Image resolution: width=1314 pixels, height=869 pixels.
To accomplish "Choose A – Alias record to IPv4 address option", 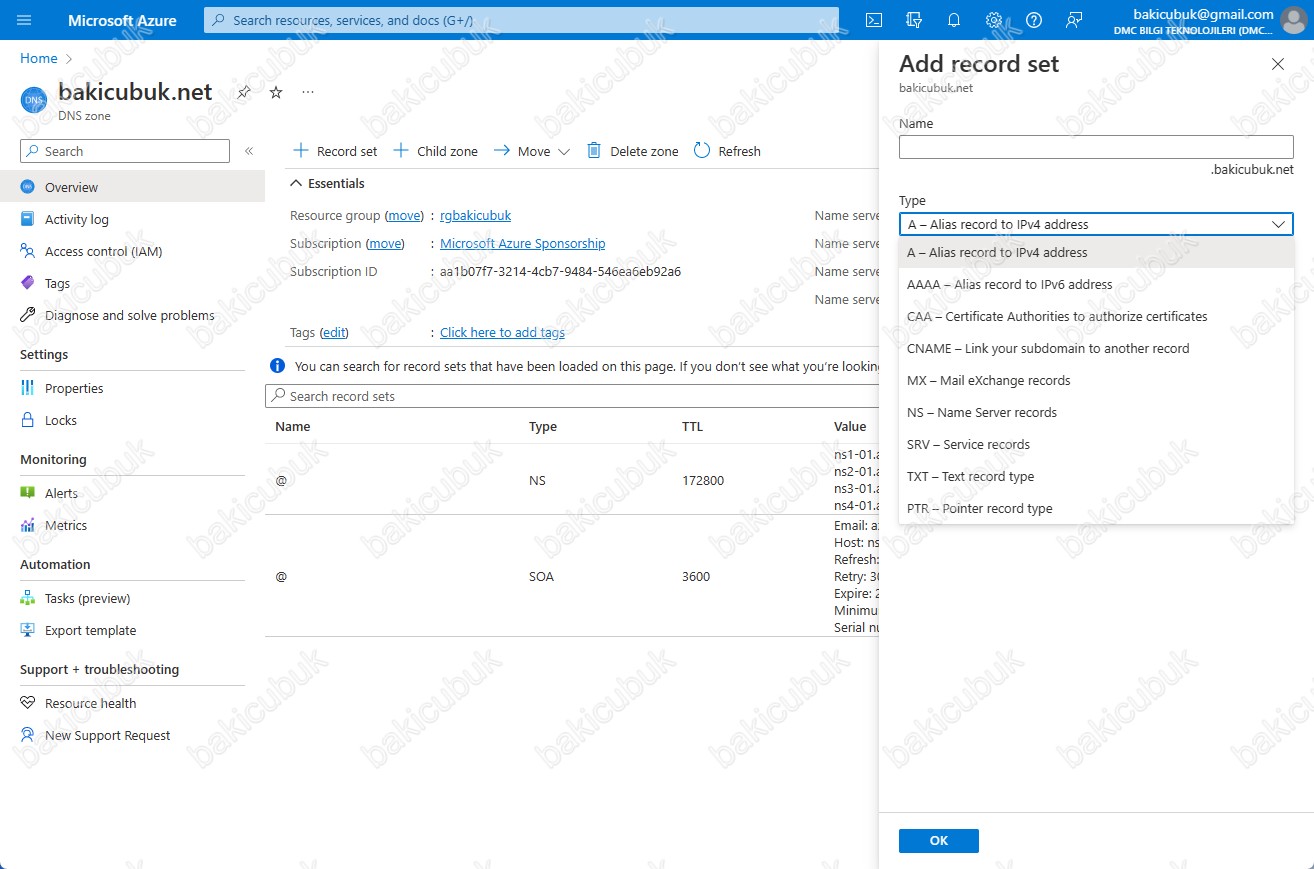I will (1096, 252).
